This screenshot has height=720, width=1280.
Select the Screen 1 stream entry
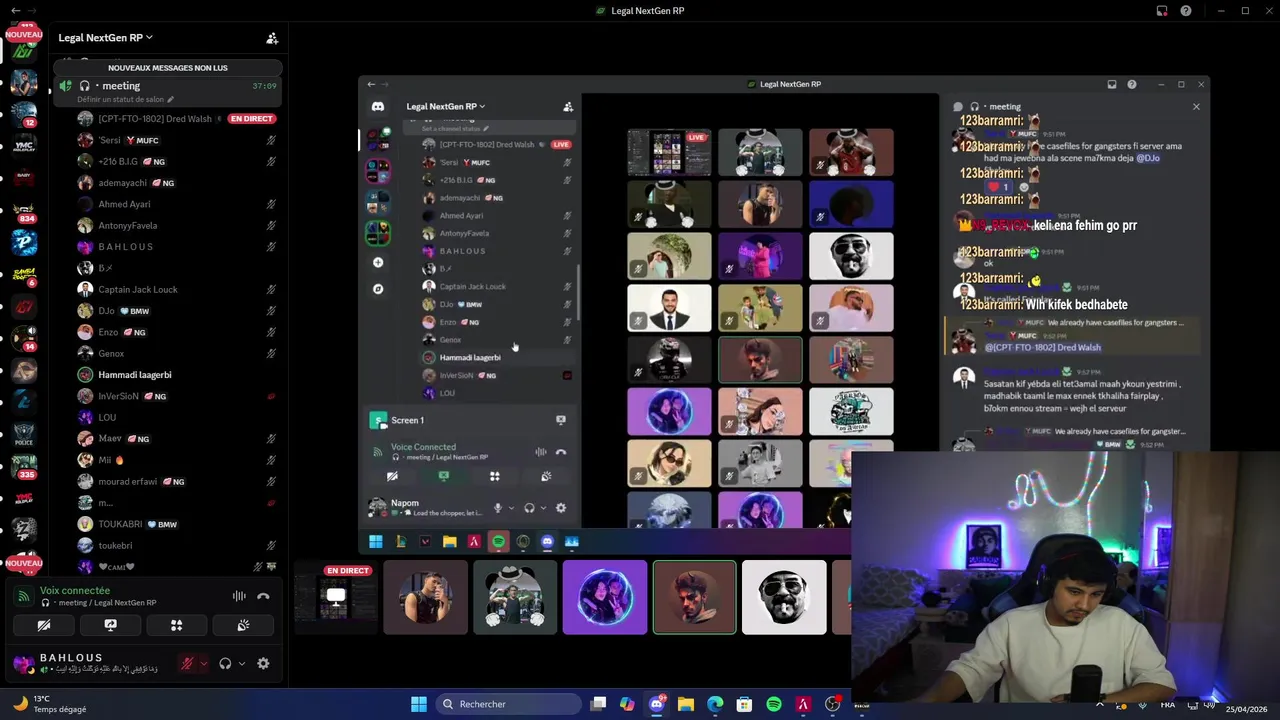click(x=468, y=420)
